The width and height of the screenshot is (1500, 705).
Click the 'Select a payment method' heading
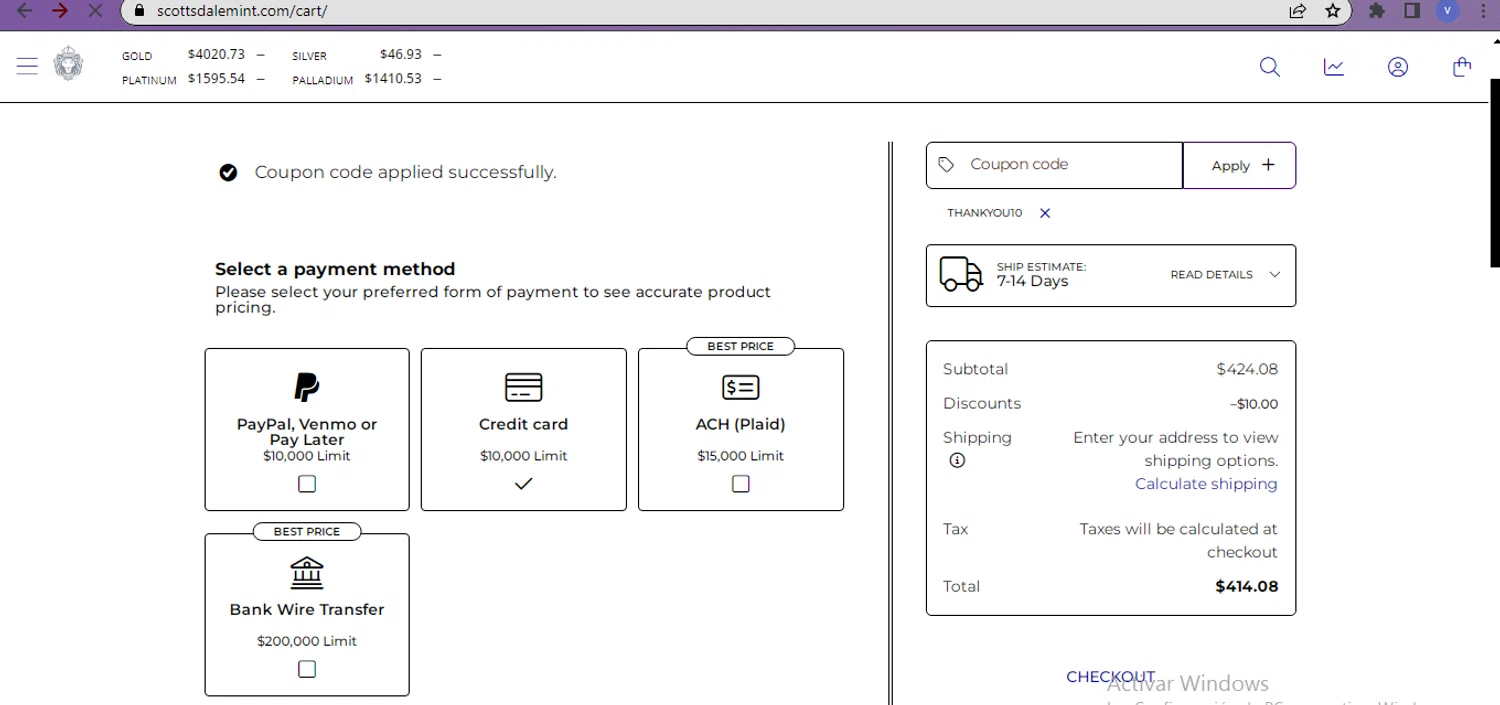(x=335, y=269)
